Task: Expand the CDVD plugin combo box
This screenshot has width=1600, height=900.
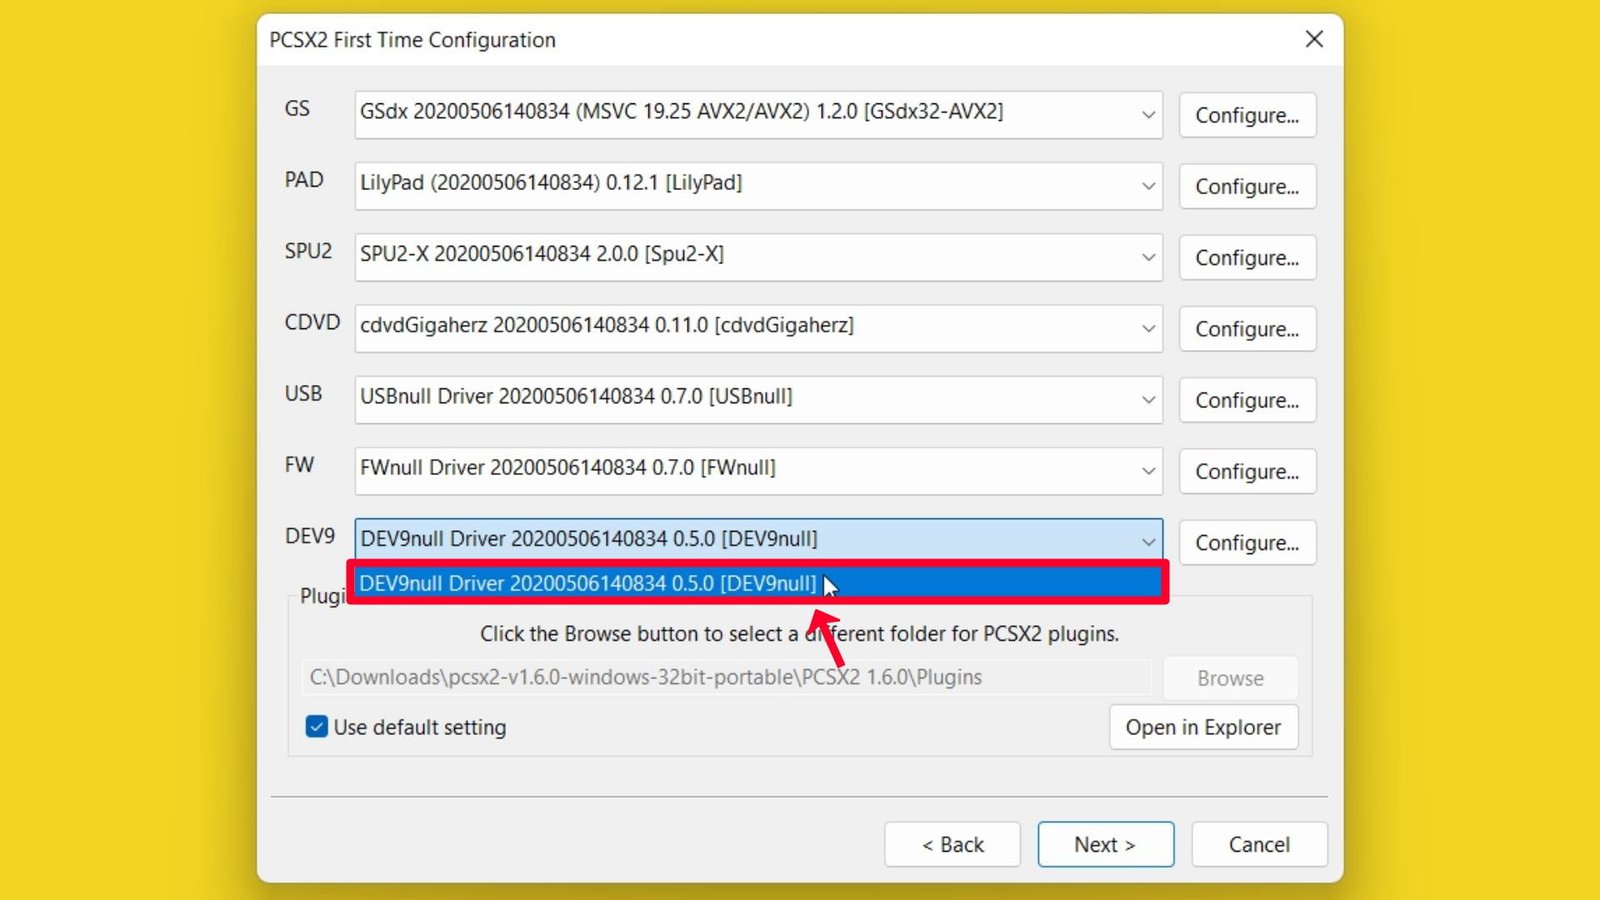Action: 758,328
